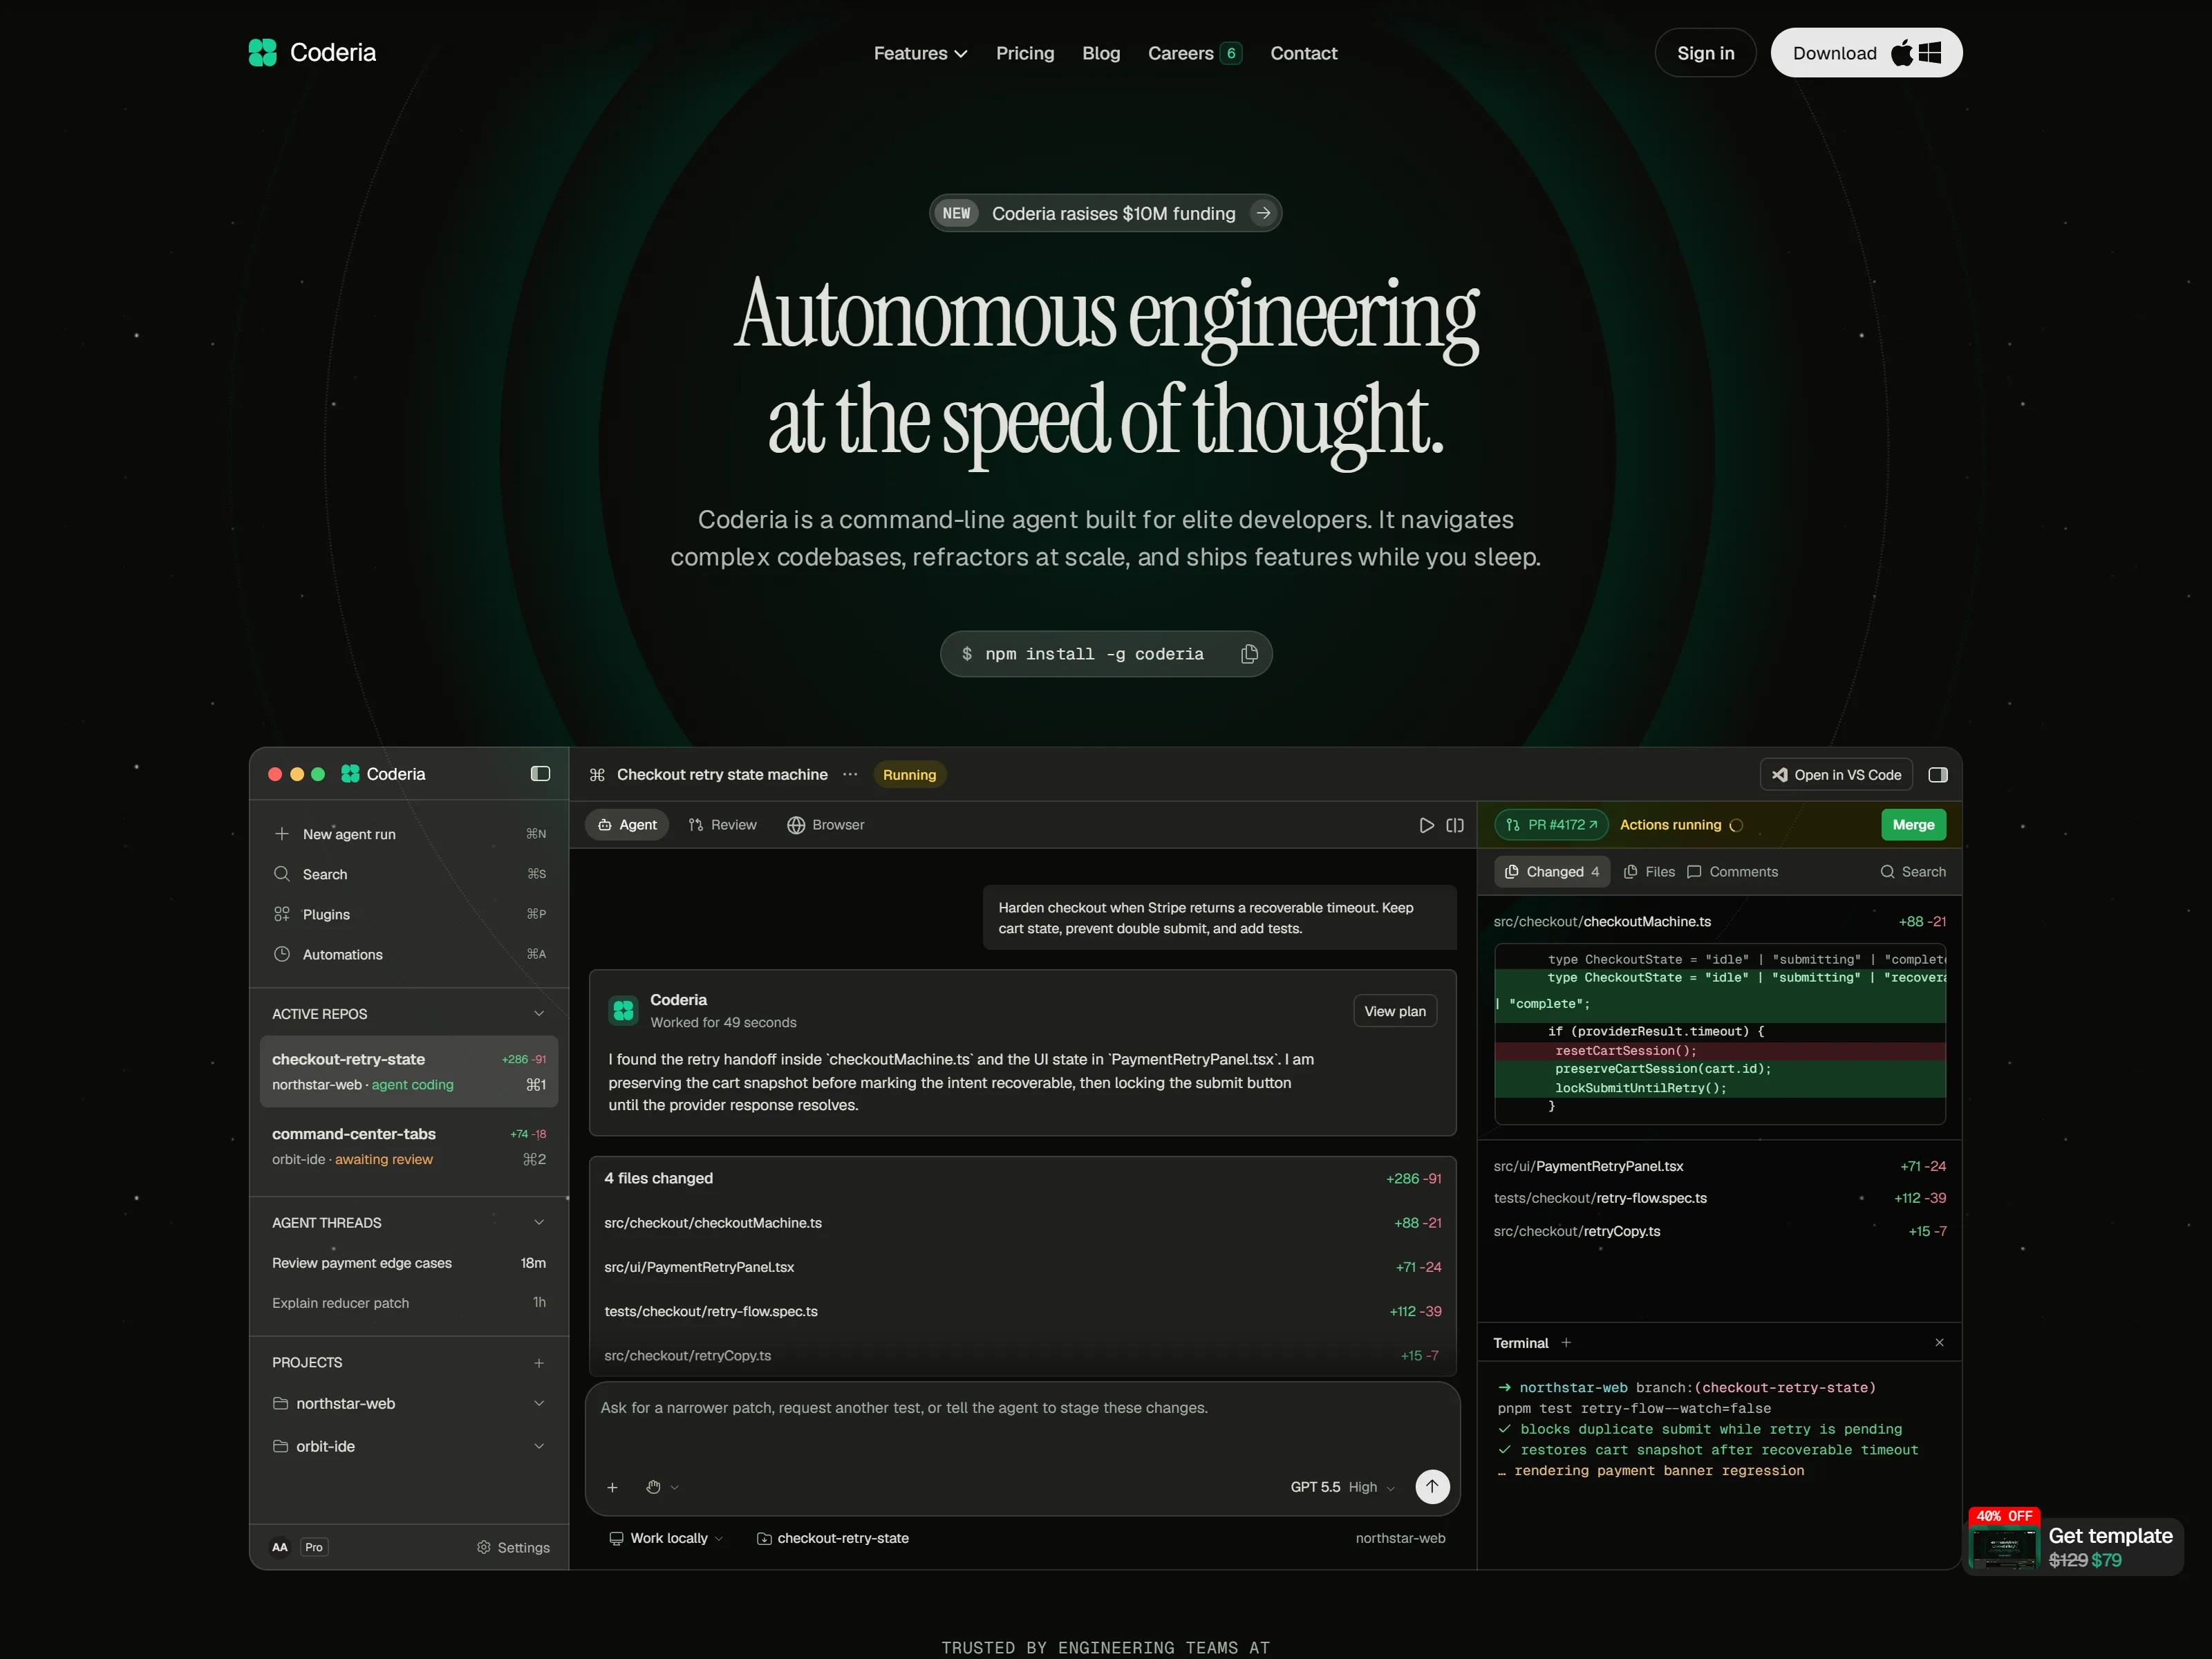
Task: Click the Running status badge
Action: coord(909,775)
